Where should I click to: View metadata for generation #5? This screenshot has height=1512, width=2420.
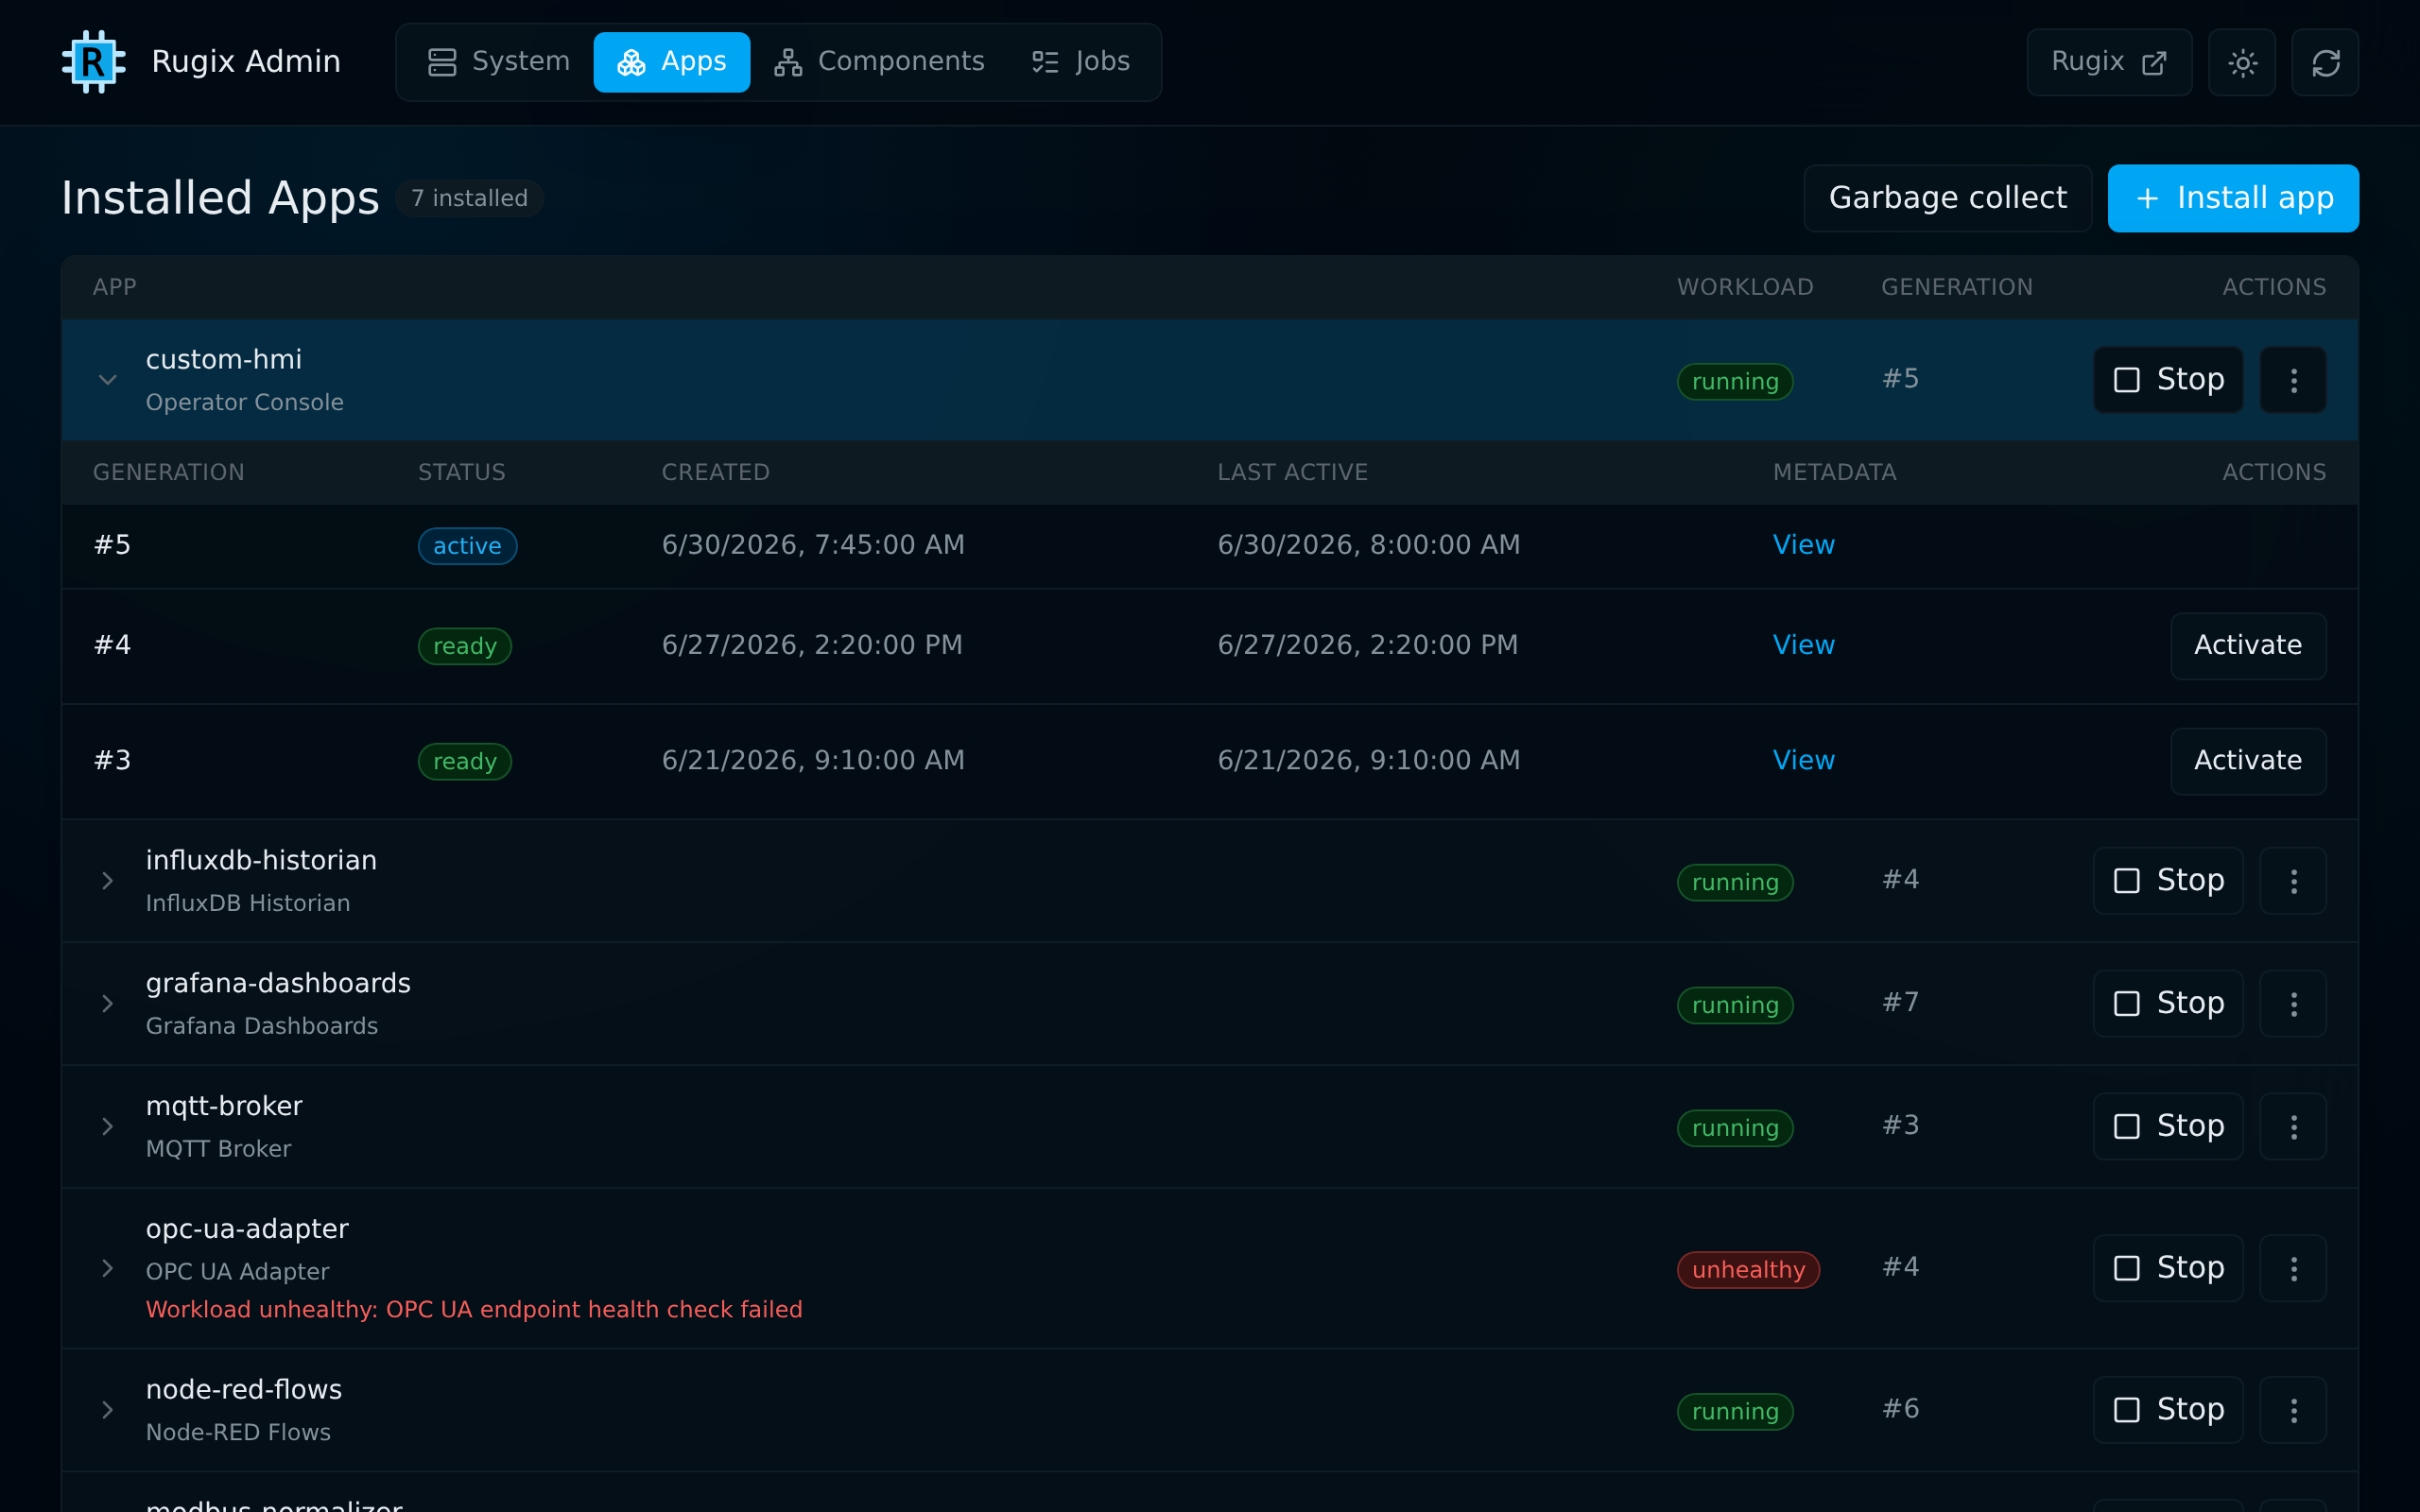1803,545
